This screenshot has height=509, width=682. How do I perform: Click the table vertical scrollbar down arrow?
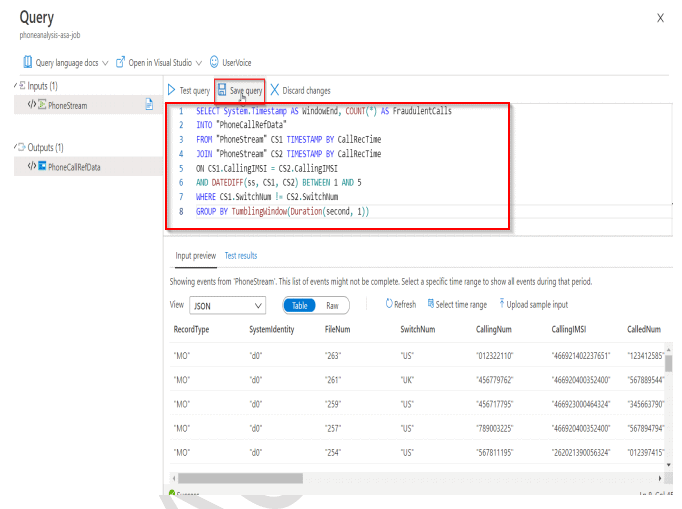tap(669, 464)
